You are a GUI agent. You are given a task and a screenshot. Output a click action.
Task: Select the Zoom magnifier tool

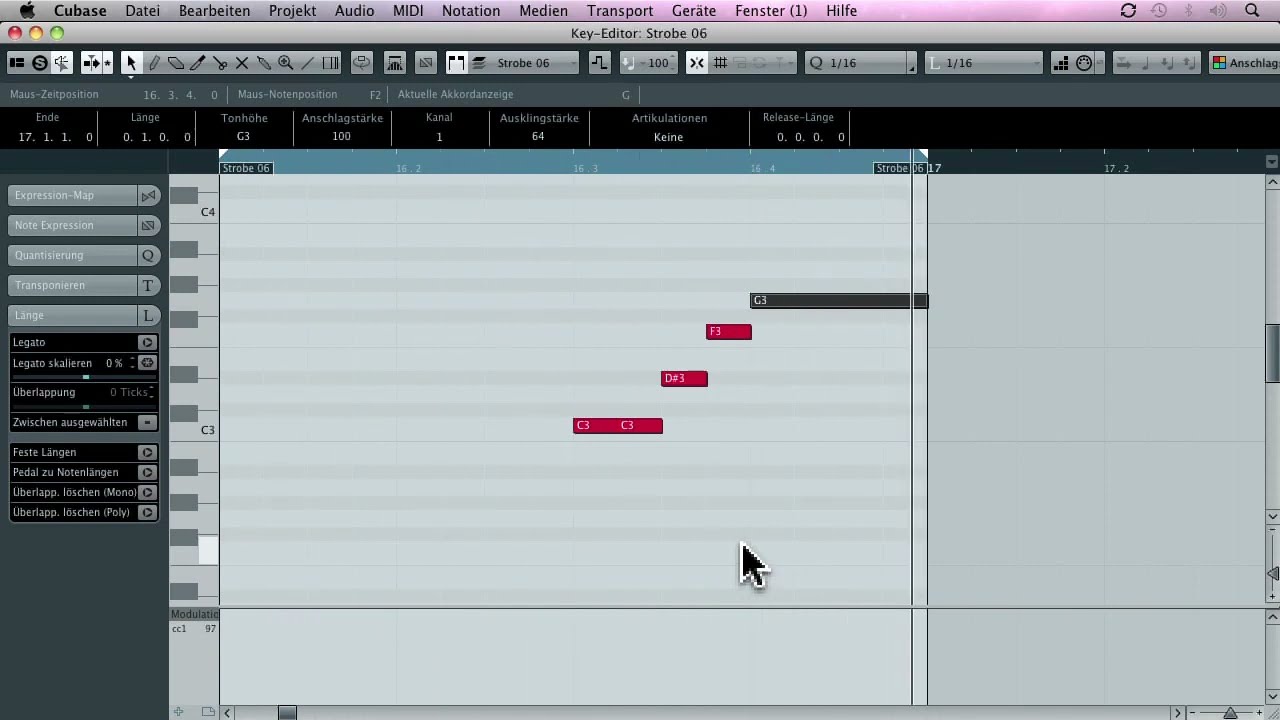coord(286,63)
